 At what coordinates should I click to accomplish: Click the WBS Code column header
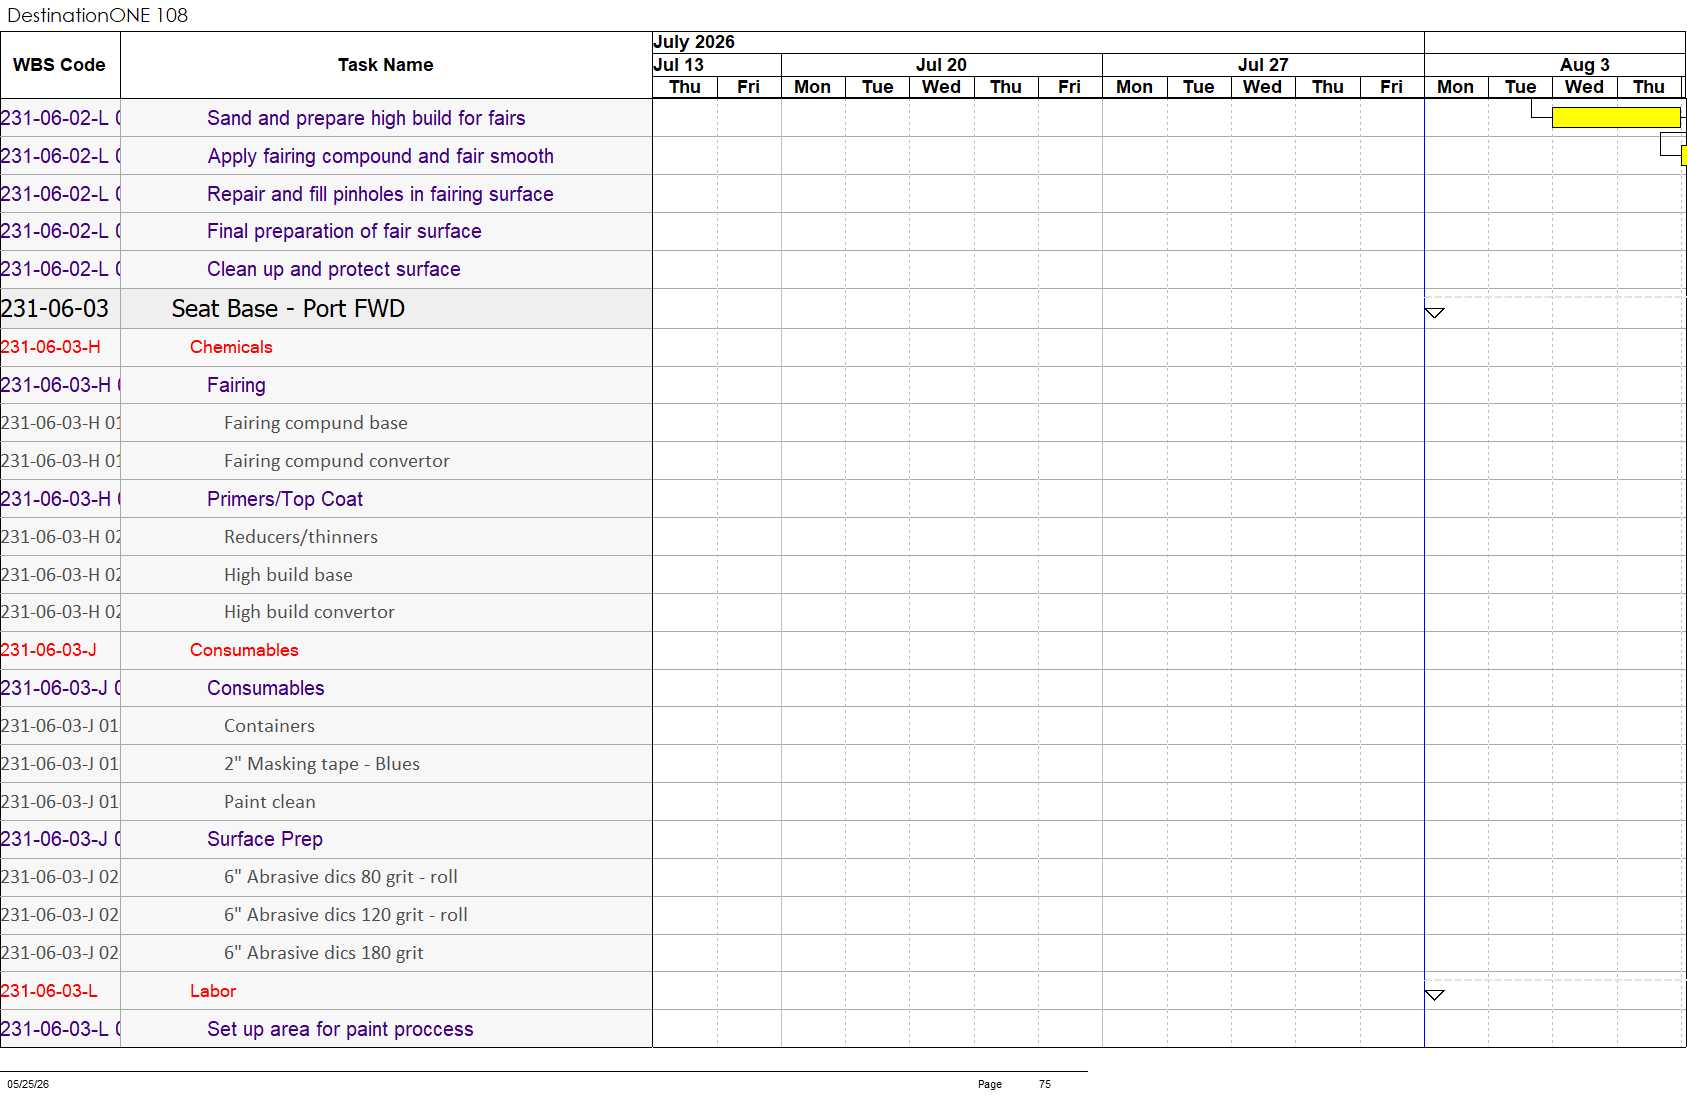(x=60, y=65)
